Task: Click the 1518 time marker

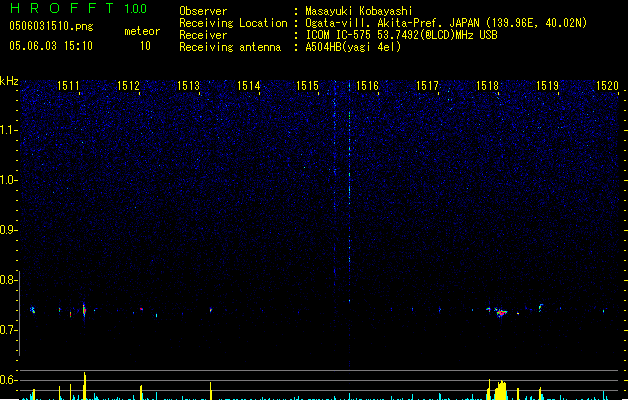Action: click(x=487, y=86)
